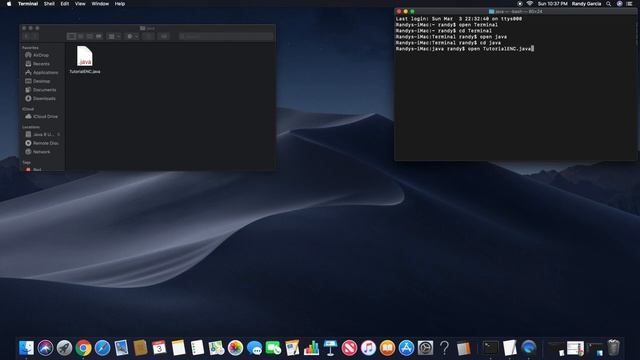Screen dimensions: 640x360
Task: Open the Contacts brown book in Dock
Action: pyautogui.click(x=140, y=348)
